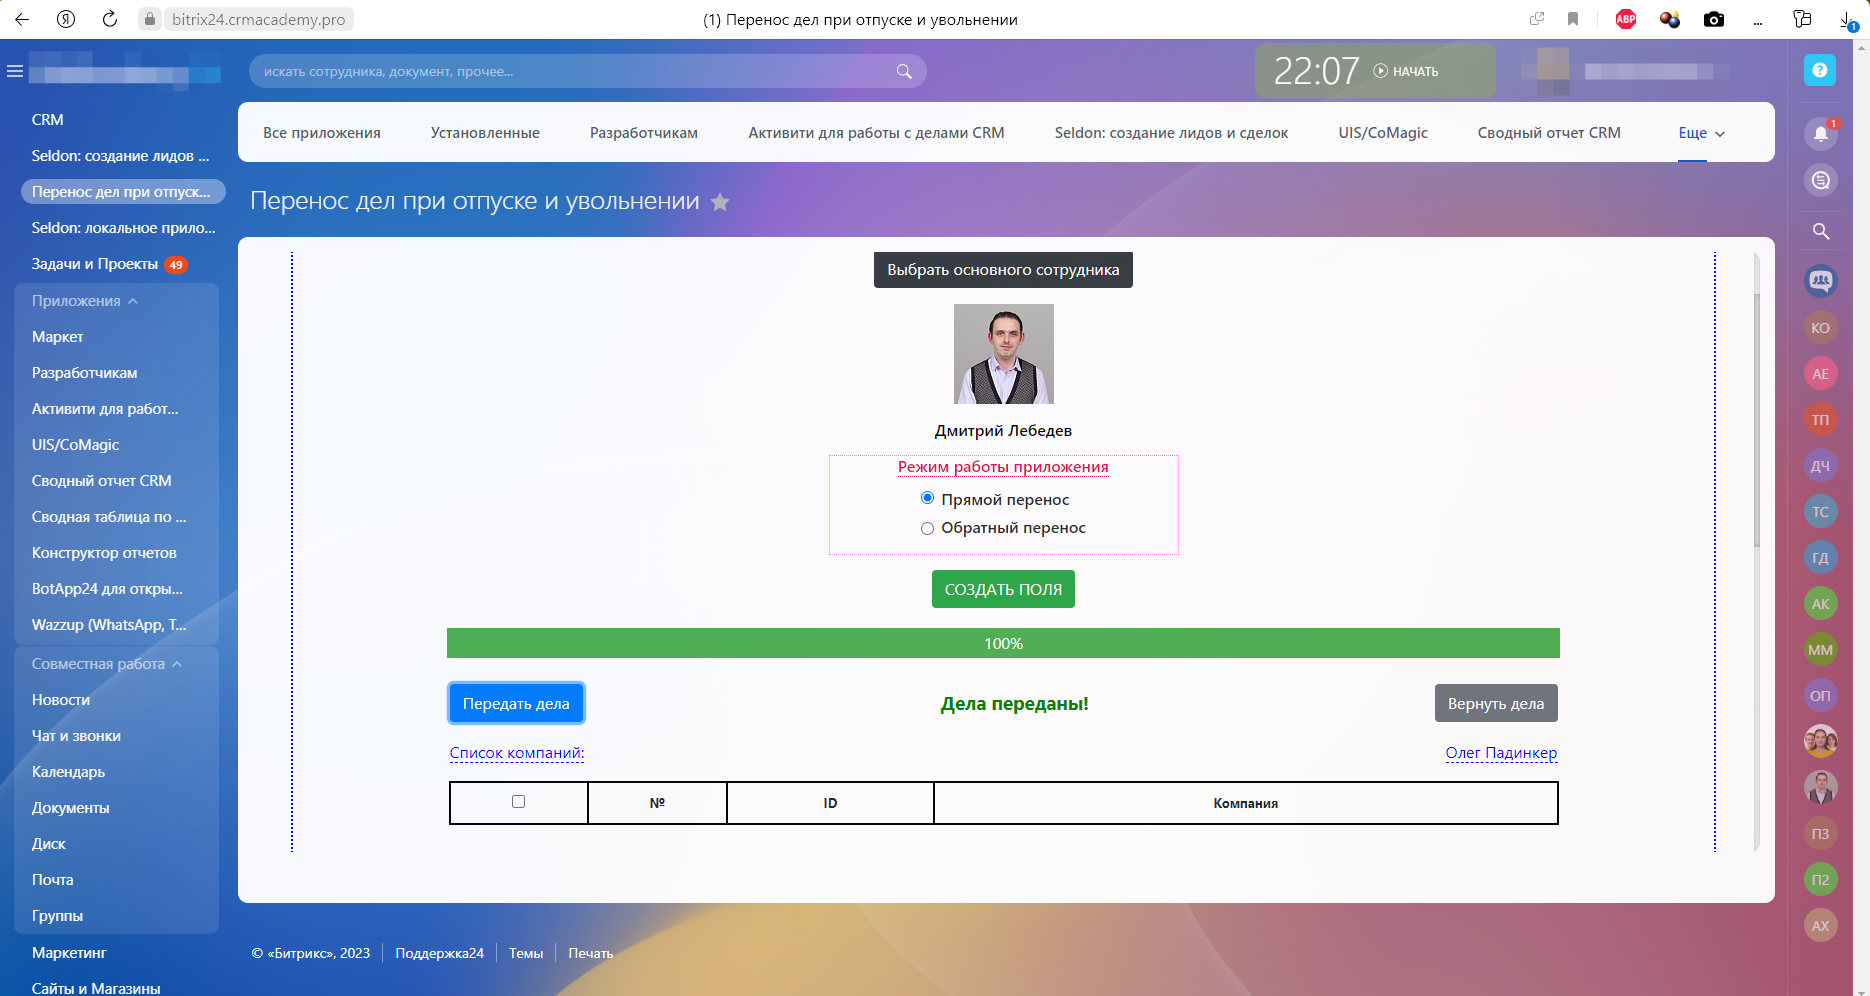Open the ОП contact avatar
This screenshot has height=996, width=1870.
pyautogui.click(x=1821, y=696)
